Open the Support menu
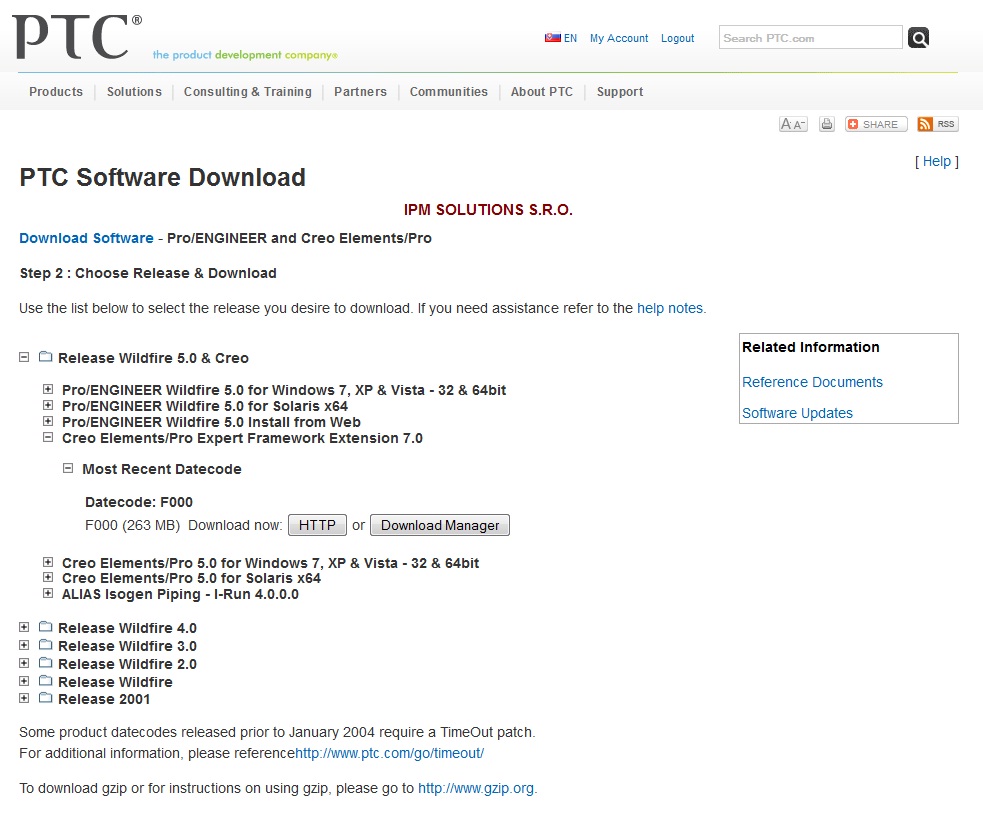Screen dimensions: 983x815 [620, 92]
